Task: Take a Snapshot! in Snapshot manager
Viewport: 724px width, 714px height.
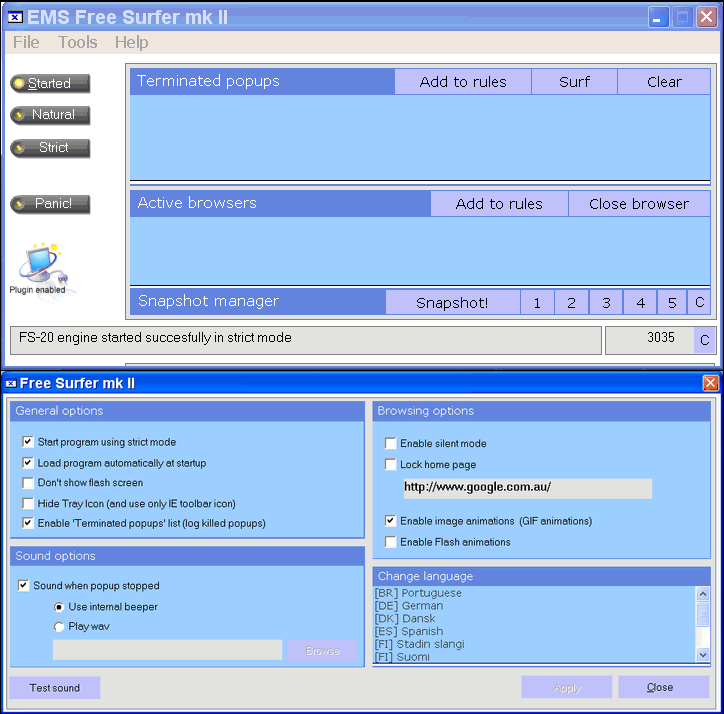Action: pyautogui.click(x=452, y=303)
